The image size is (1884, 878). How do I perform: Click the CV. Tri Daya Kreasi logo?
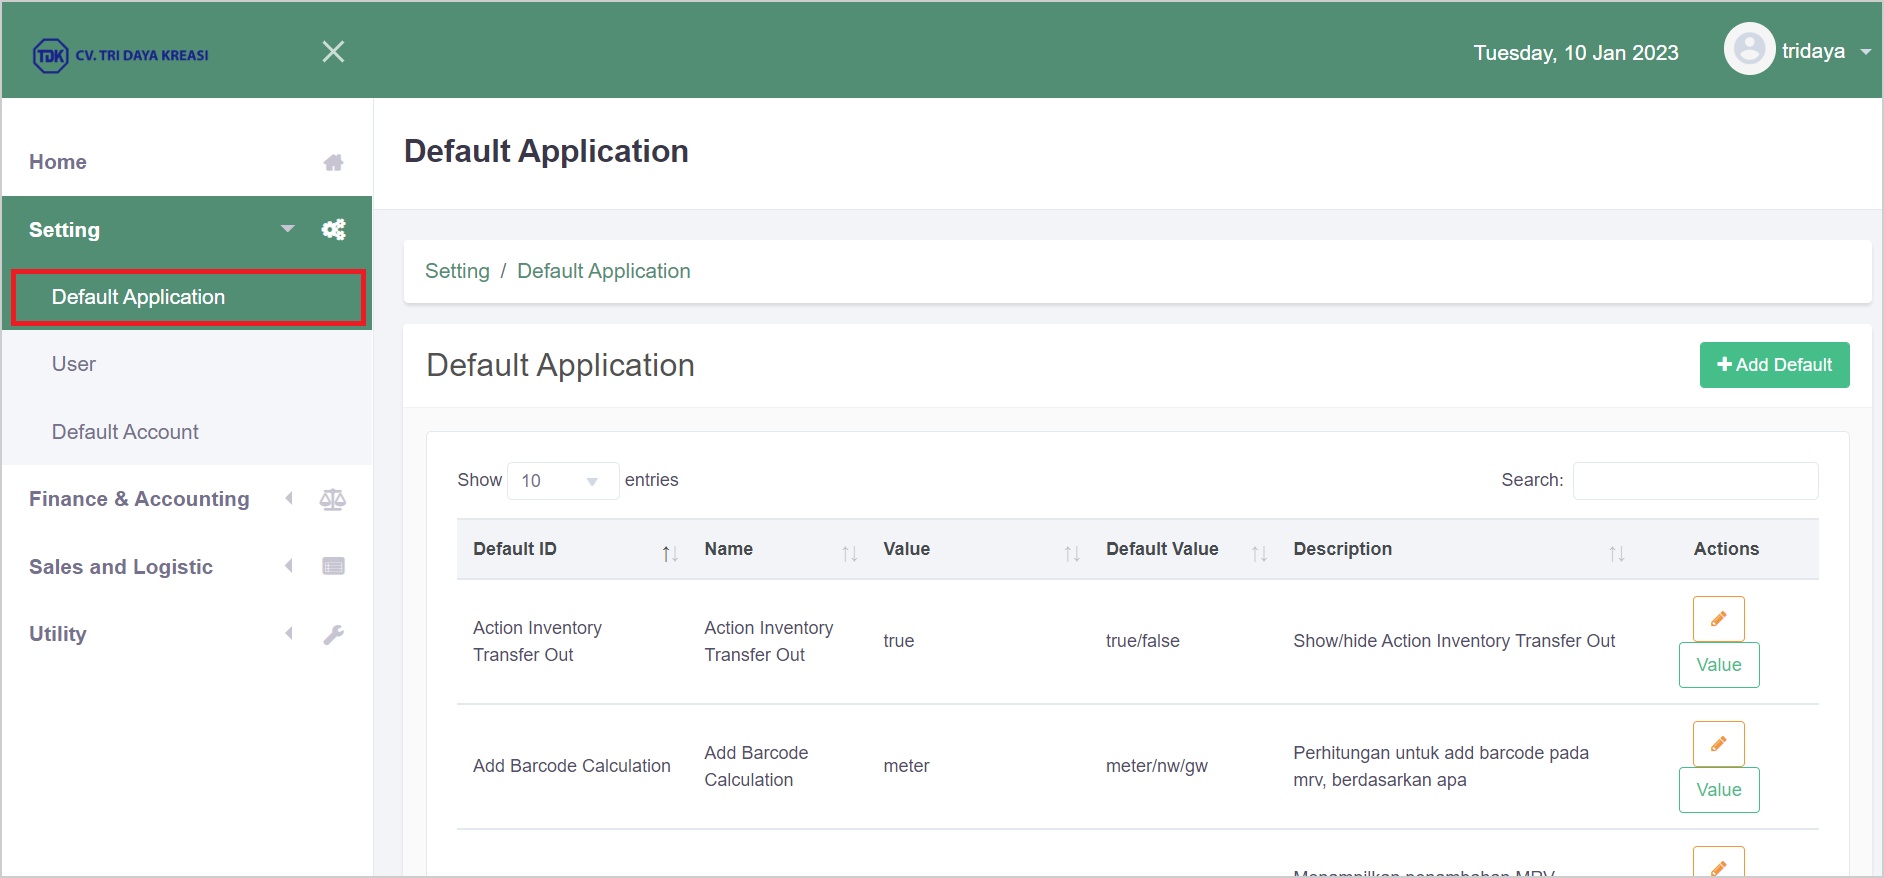[121, 55]
